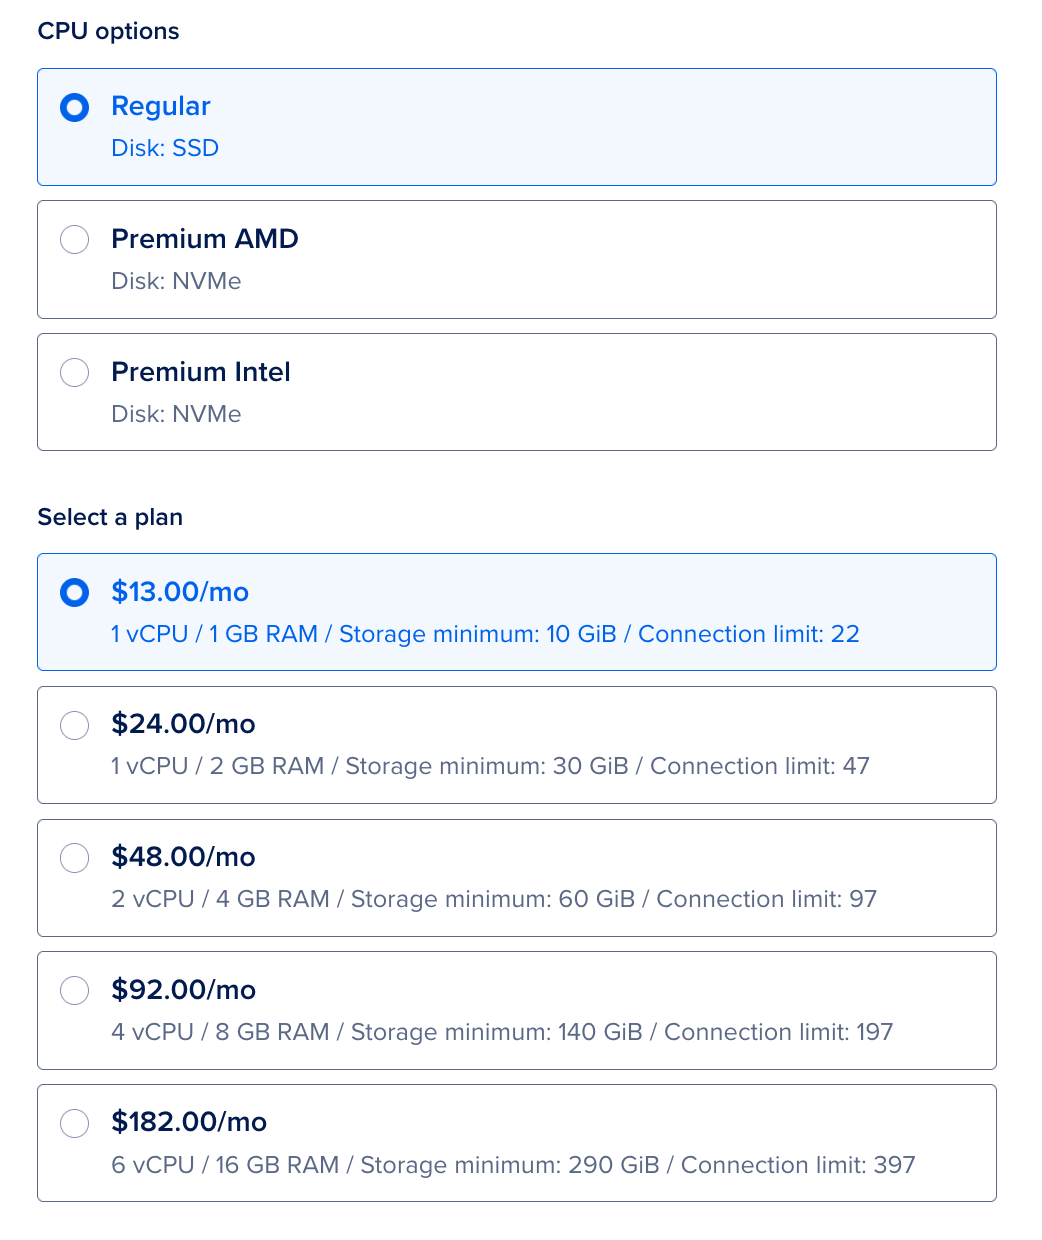This screenshot has height=1240, width=1042.
Task: Select the Premium Intel radio button
Action: coord(75,373)
